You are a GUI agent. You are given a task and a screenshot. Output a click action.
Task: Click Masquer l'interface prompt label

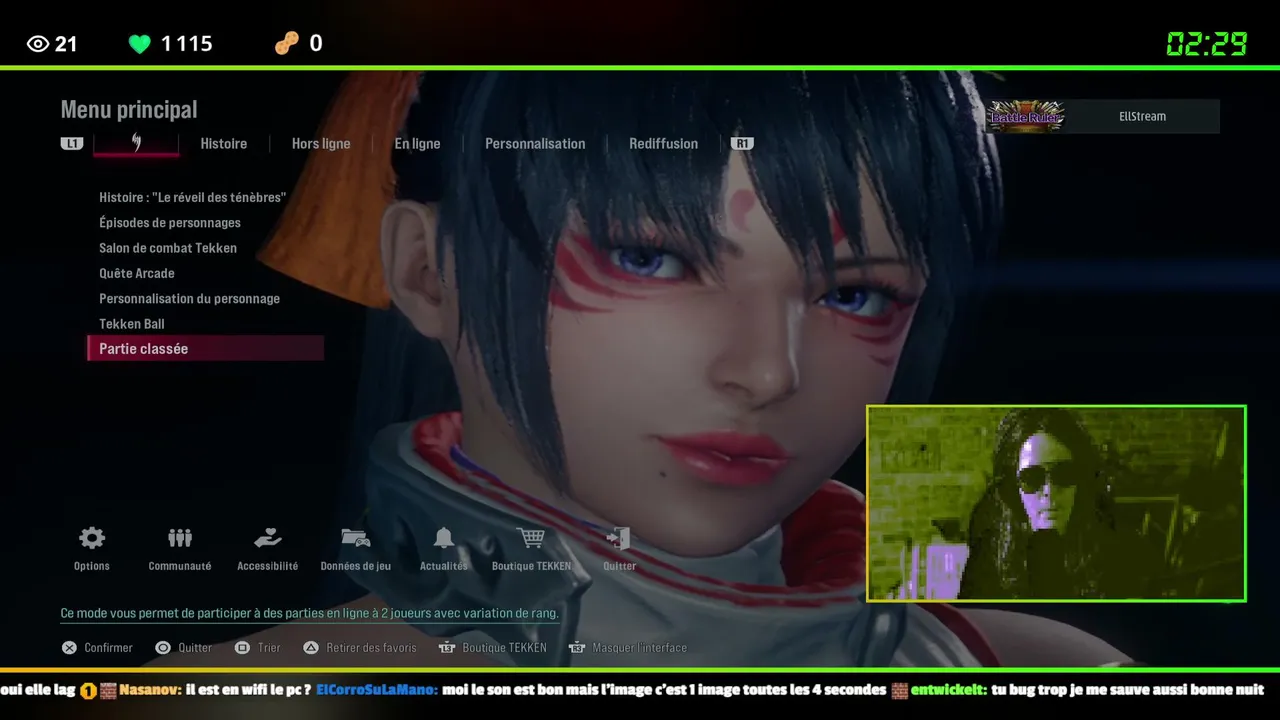(640, 648)
